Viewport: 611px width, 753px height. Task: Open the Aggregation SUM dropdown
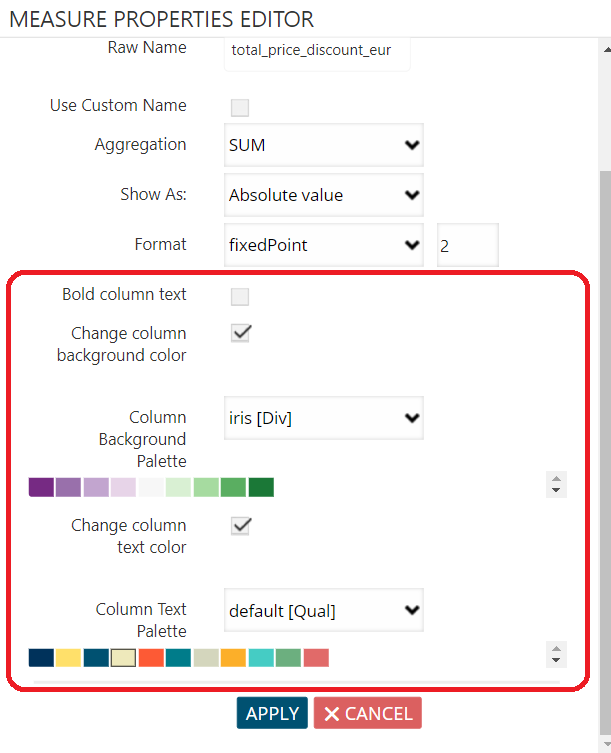[324, 145]
